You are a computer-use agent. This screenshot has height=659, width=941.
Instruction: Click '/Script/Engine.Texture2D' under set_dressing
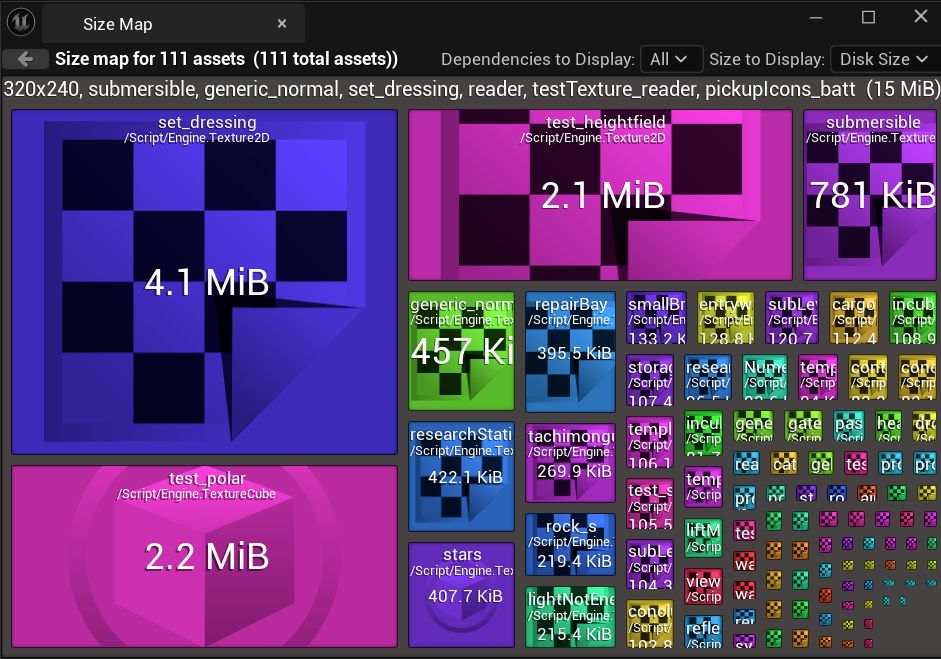click(197, 138)
